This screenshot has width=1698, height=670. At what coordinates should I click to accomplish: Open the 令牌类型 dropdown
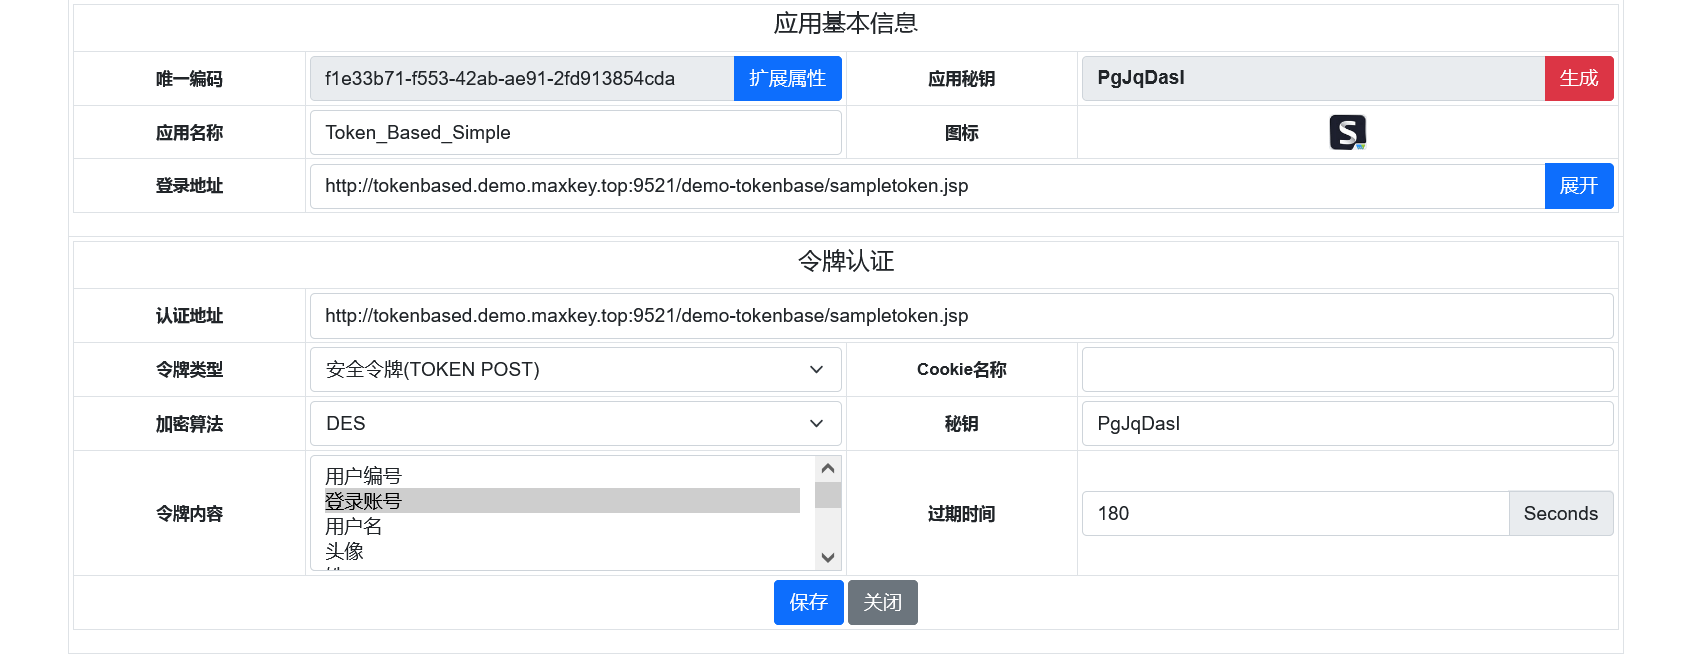pyautogui.click(x=575, y=370)
